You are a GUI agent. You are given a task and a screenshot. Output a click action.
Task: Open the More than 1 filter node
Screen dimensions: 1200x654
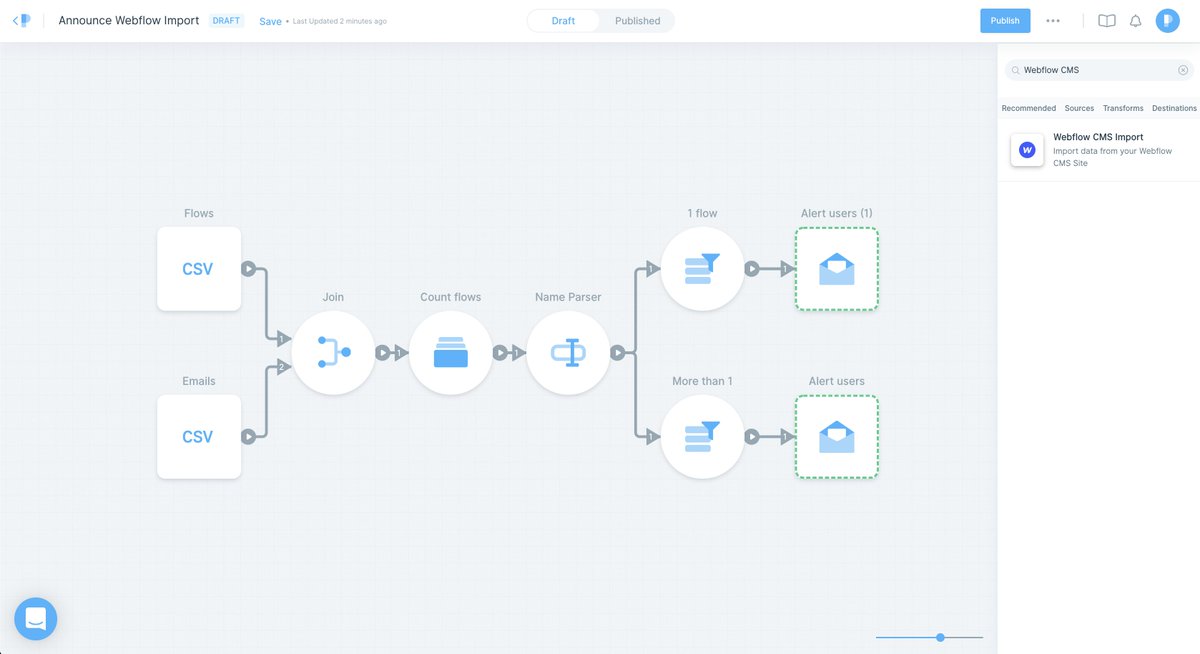click(703, 436)
